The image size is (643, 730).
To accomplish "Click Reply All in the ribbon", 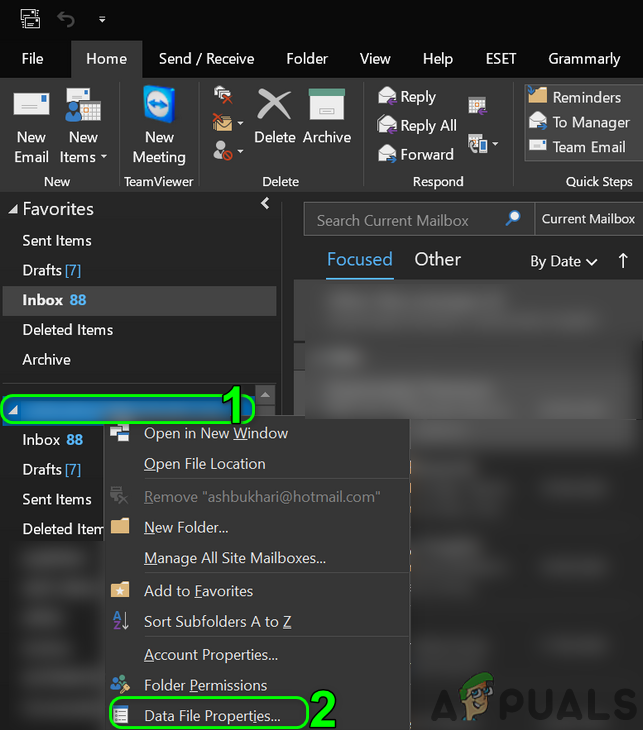I will (x=417, y=125).
